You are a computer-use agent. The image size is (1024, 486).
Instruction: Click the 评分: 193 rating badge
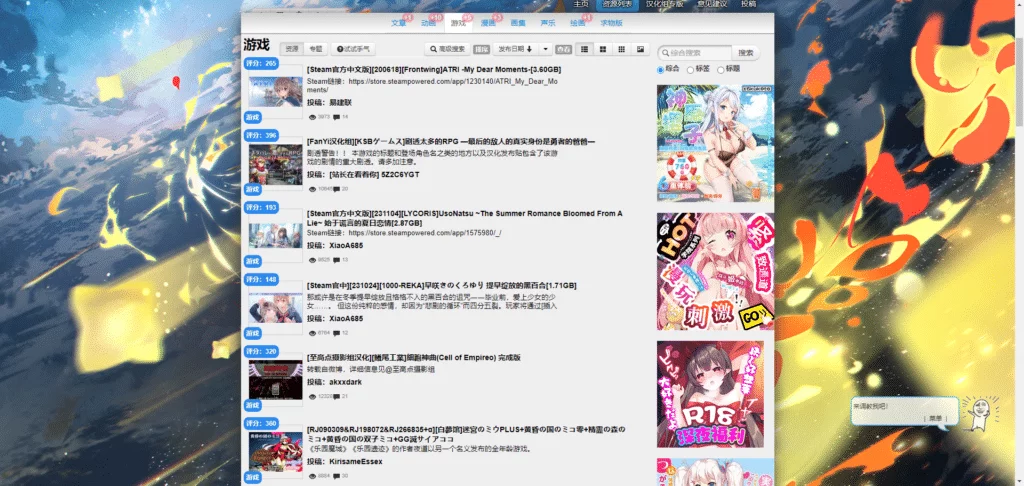pyautogui.click(x=262, y=207)
